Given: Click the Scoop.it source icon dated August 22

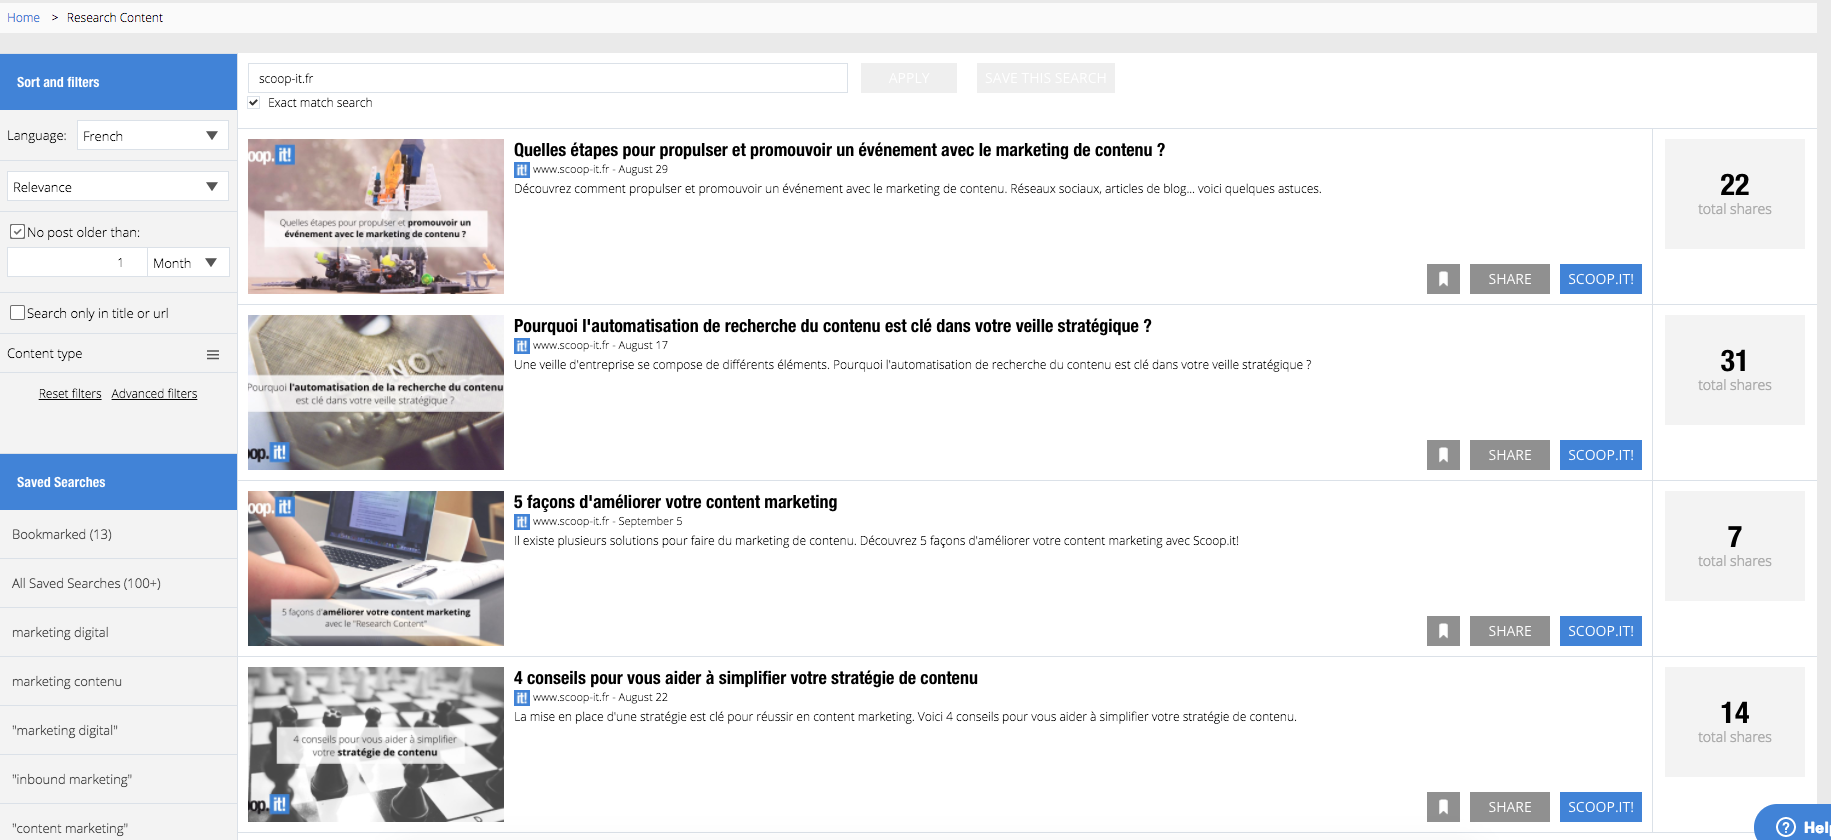Looking at the screenshot, I should tap(521, 698).
